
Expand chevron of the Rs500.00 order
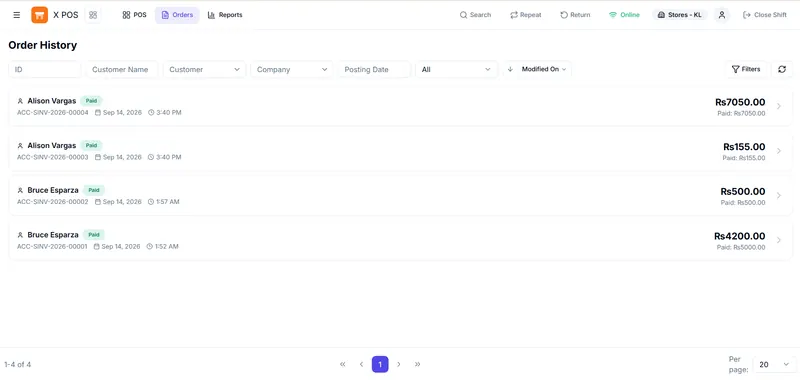pos(779,195)
